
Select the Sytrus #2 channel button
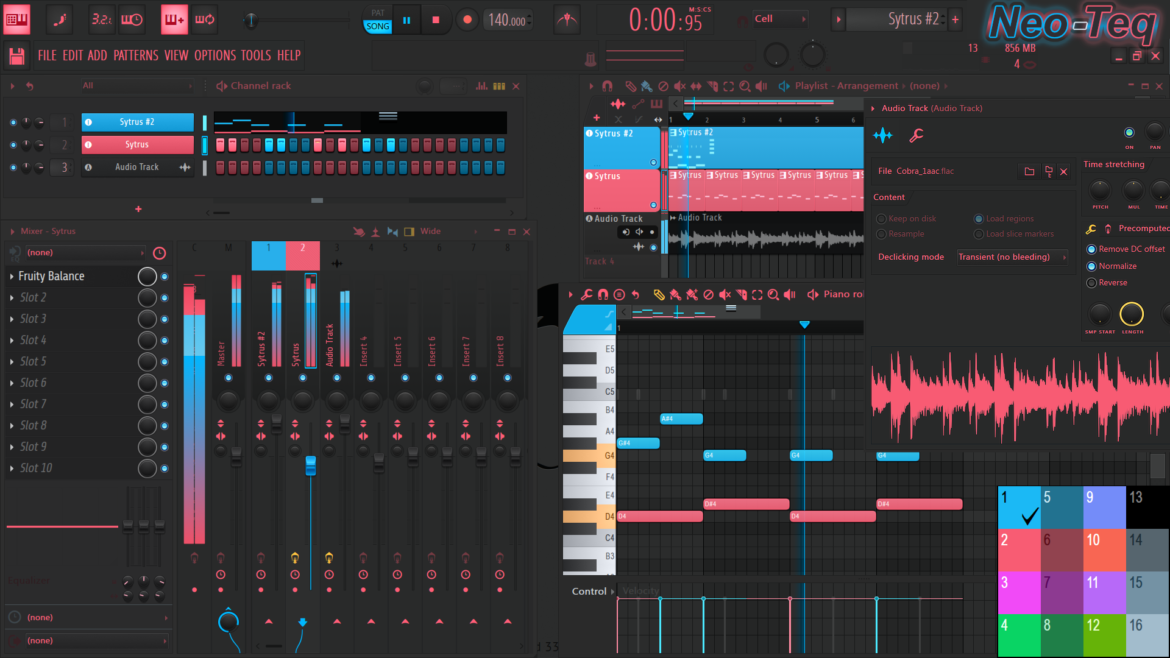pyautogui.click(x=137, y=123)
